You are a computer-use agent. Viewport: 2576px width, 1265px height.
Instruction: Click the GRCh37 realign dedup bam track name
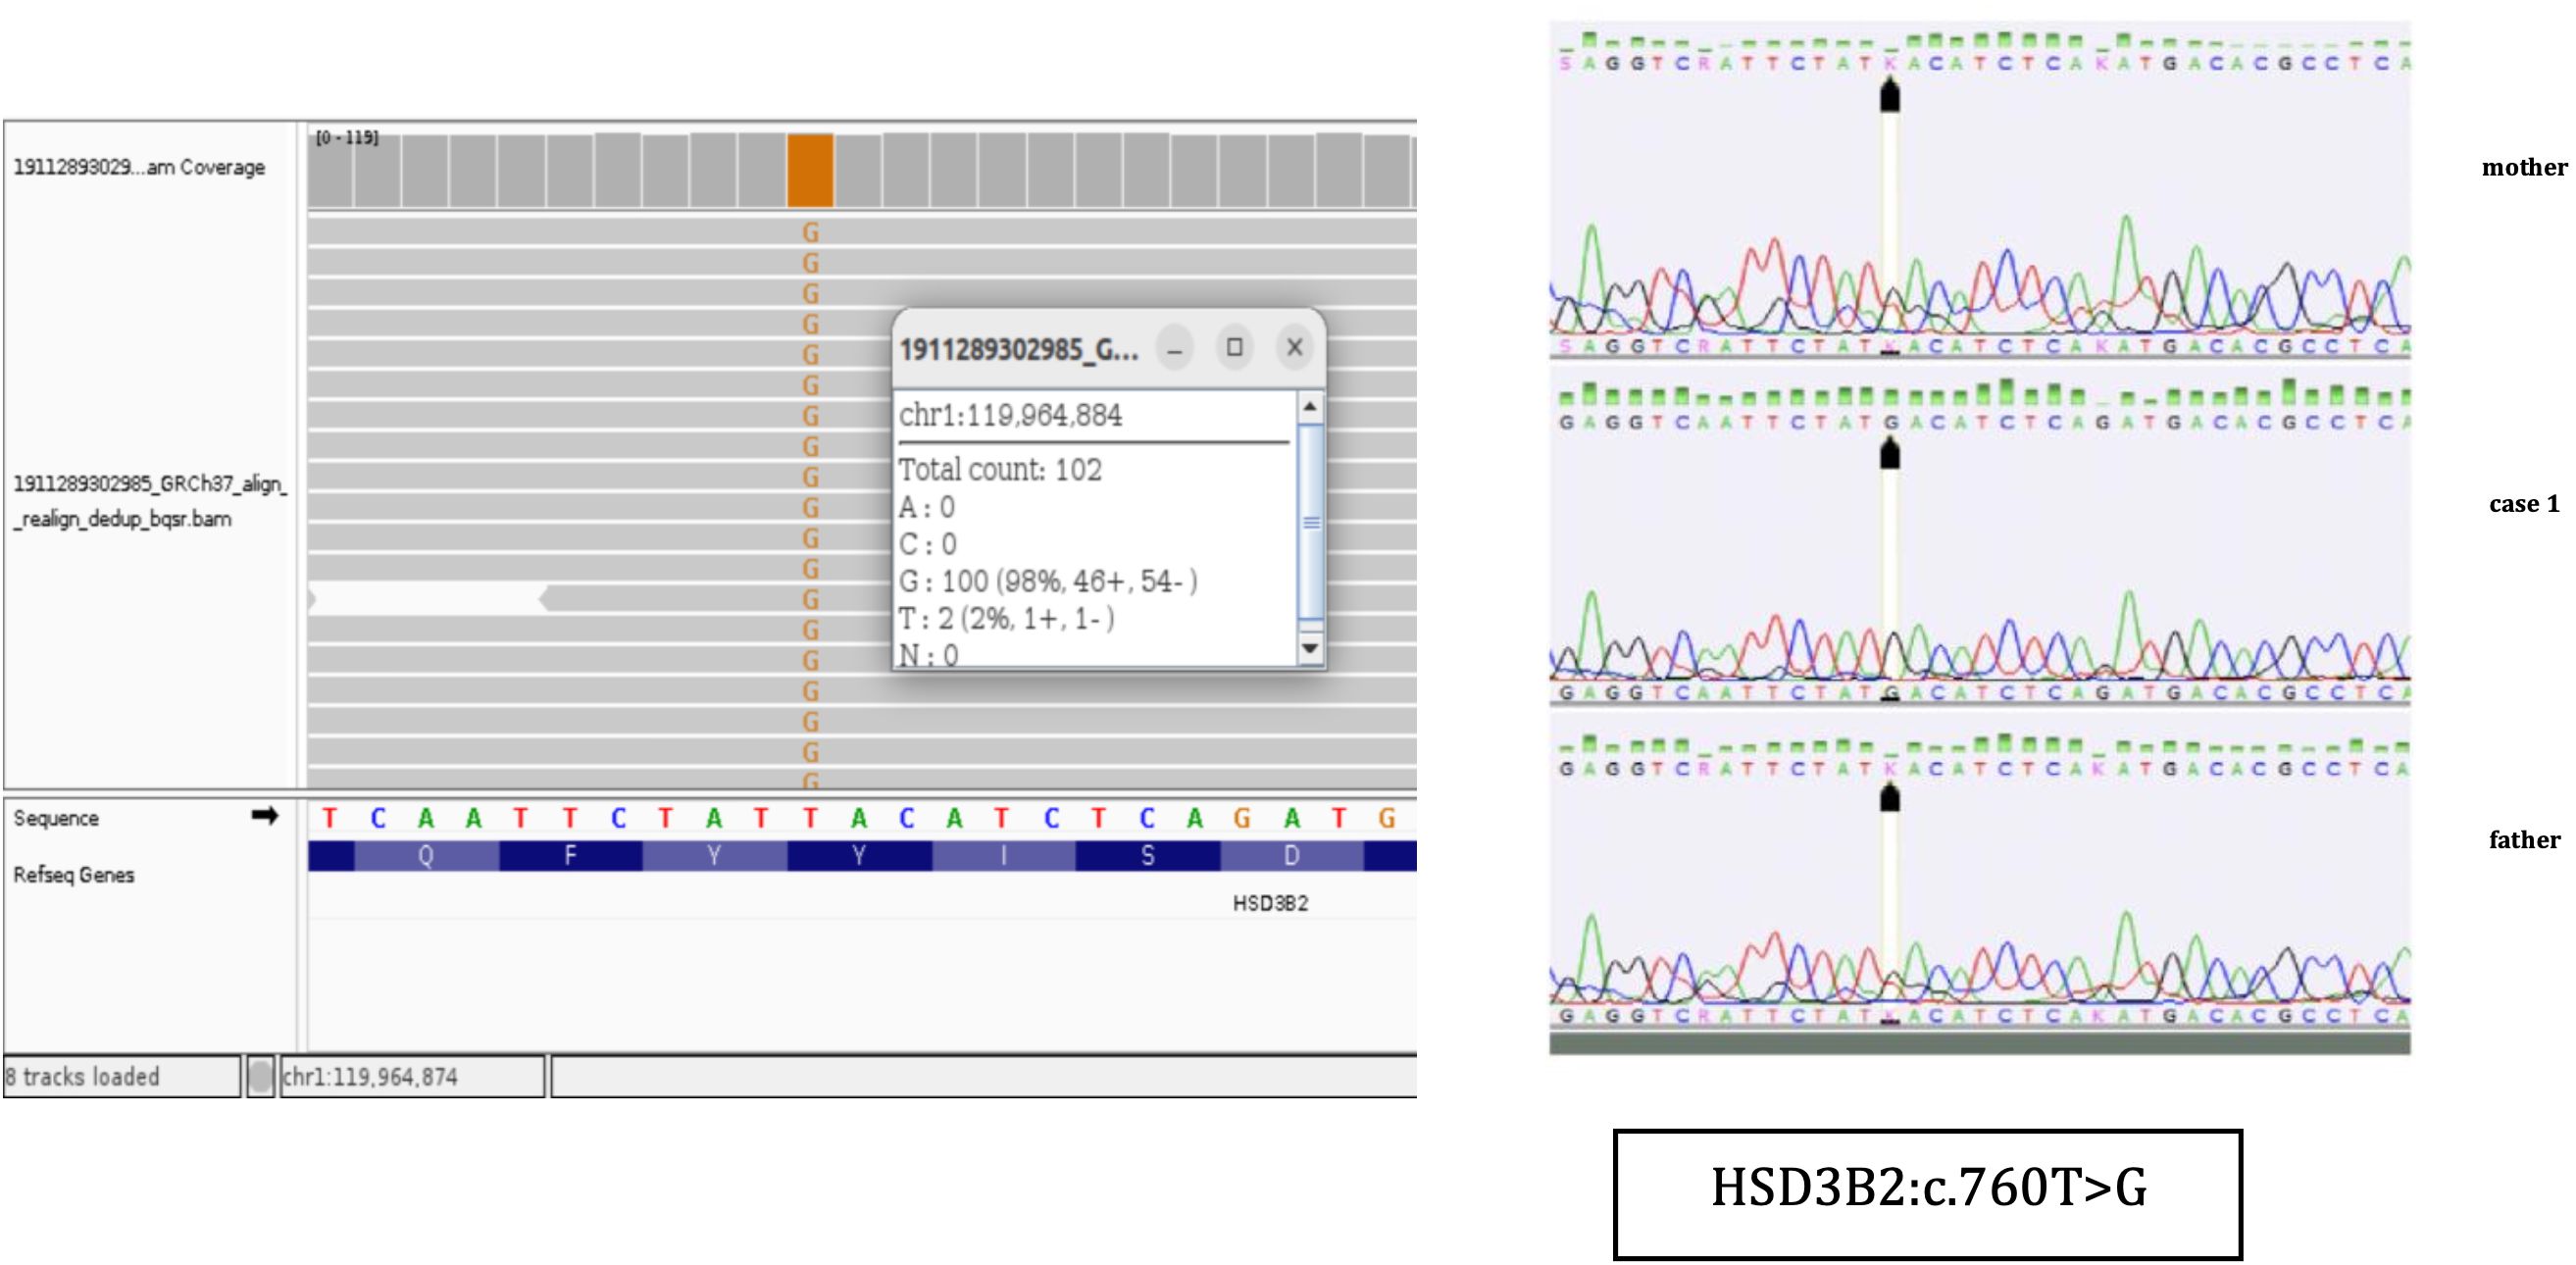[x=150, y=501]
